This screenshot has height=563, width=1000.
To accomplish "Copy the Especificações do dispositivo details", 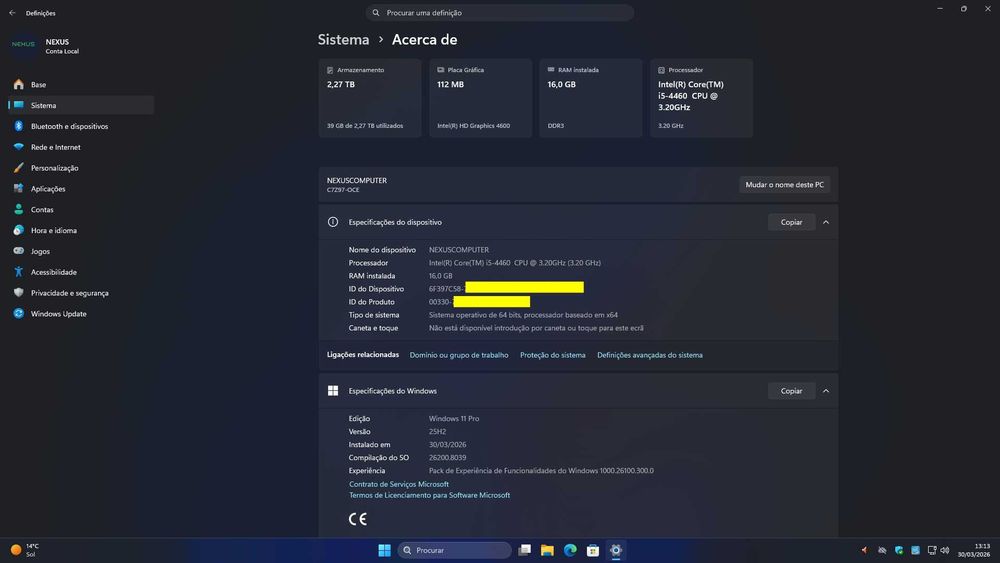I will [791, 223].
